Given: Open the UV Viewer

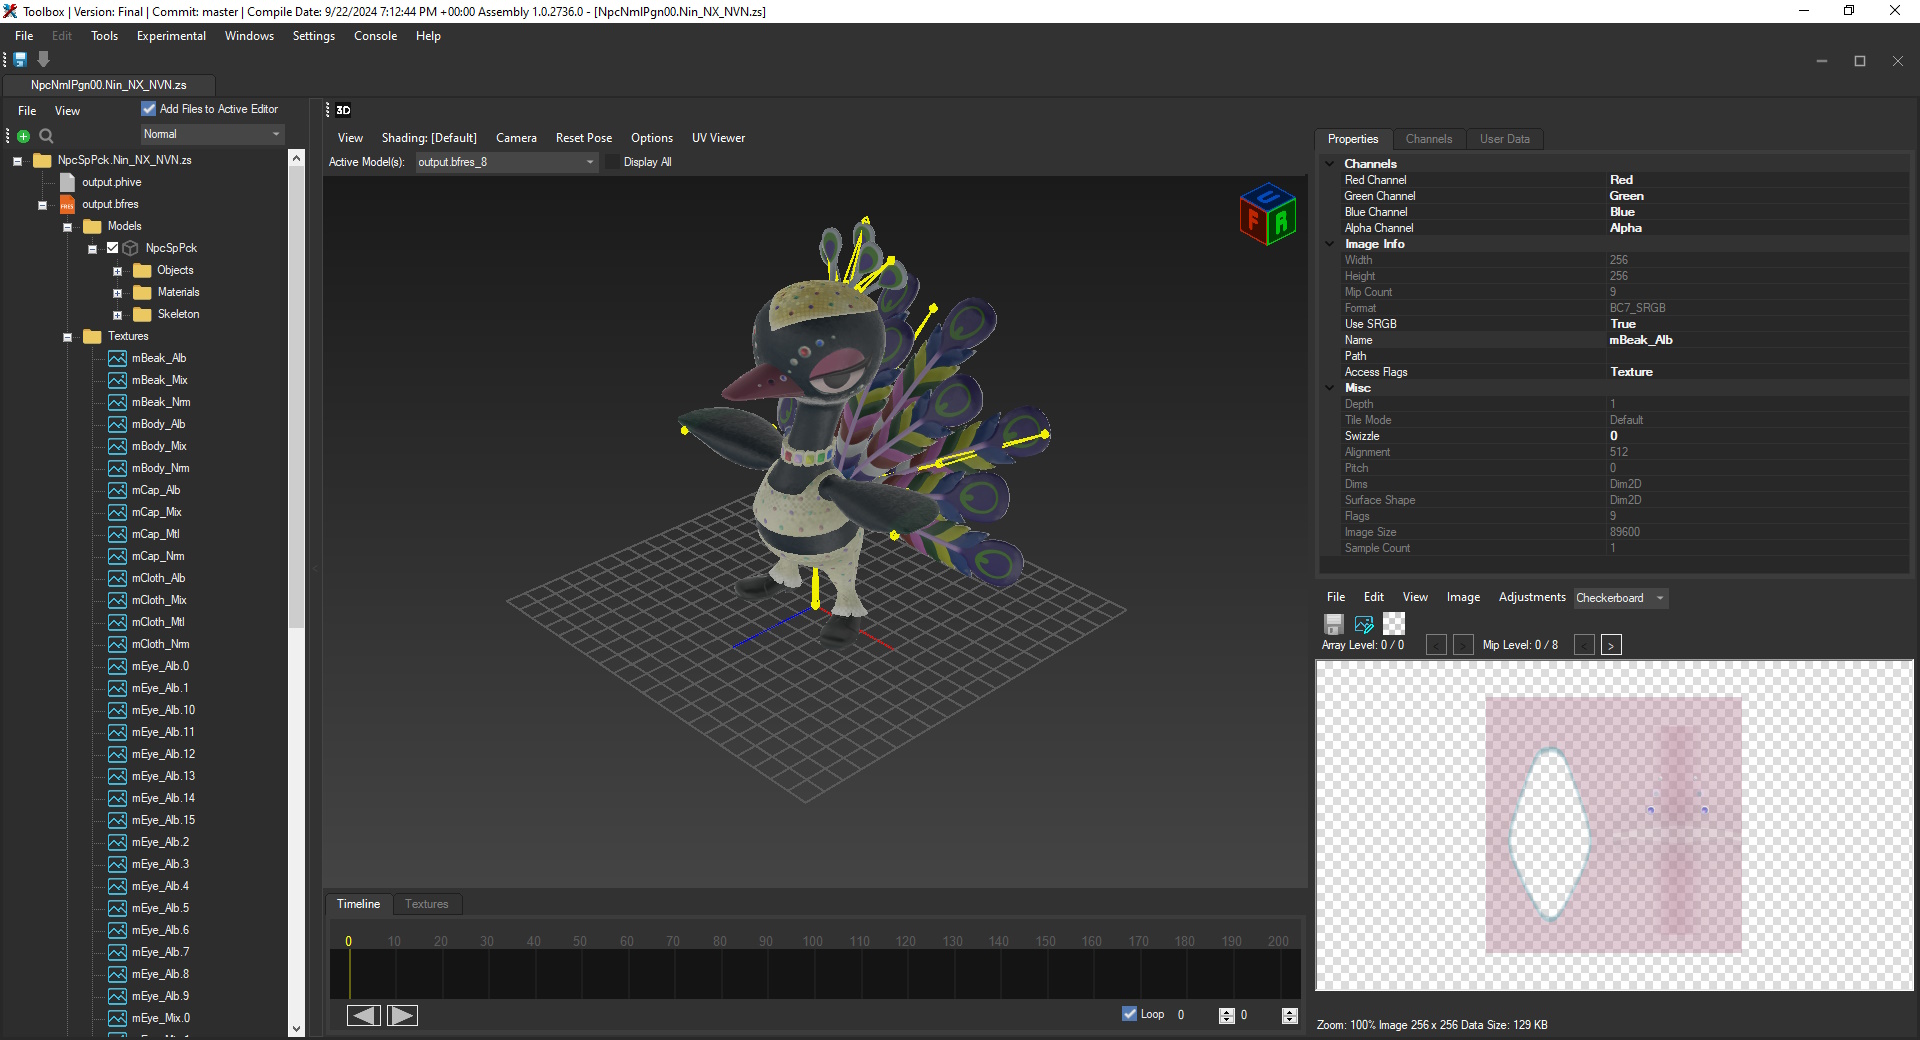Looking at the screenshot, I should [718, 138].
